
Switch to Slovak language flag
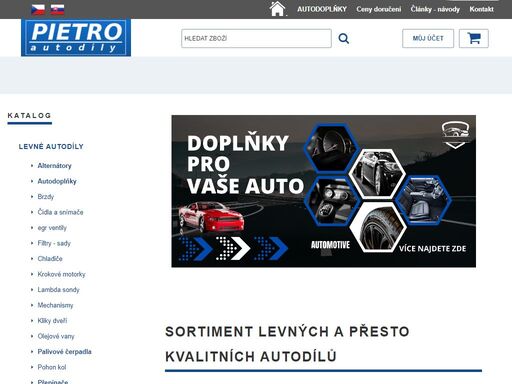click(57, 10)
